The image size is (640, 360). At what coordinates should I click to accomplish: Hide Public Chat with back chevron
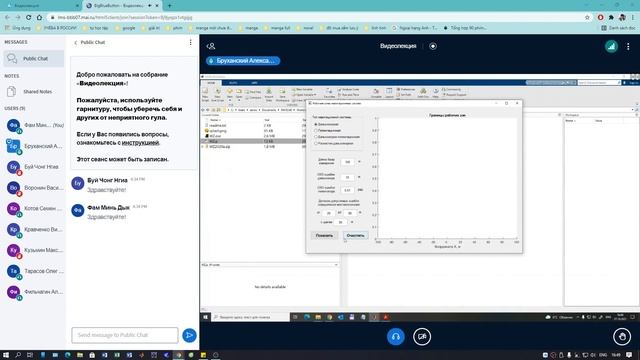click(x=76, y=42)
